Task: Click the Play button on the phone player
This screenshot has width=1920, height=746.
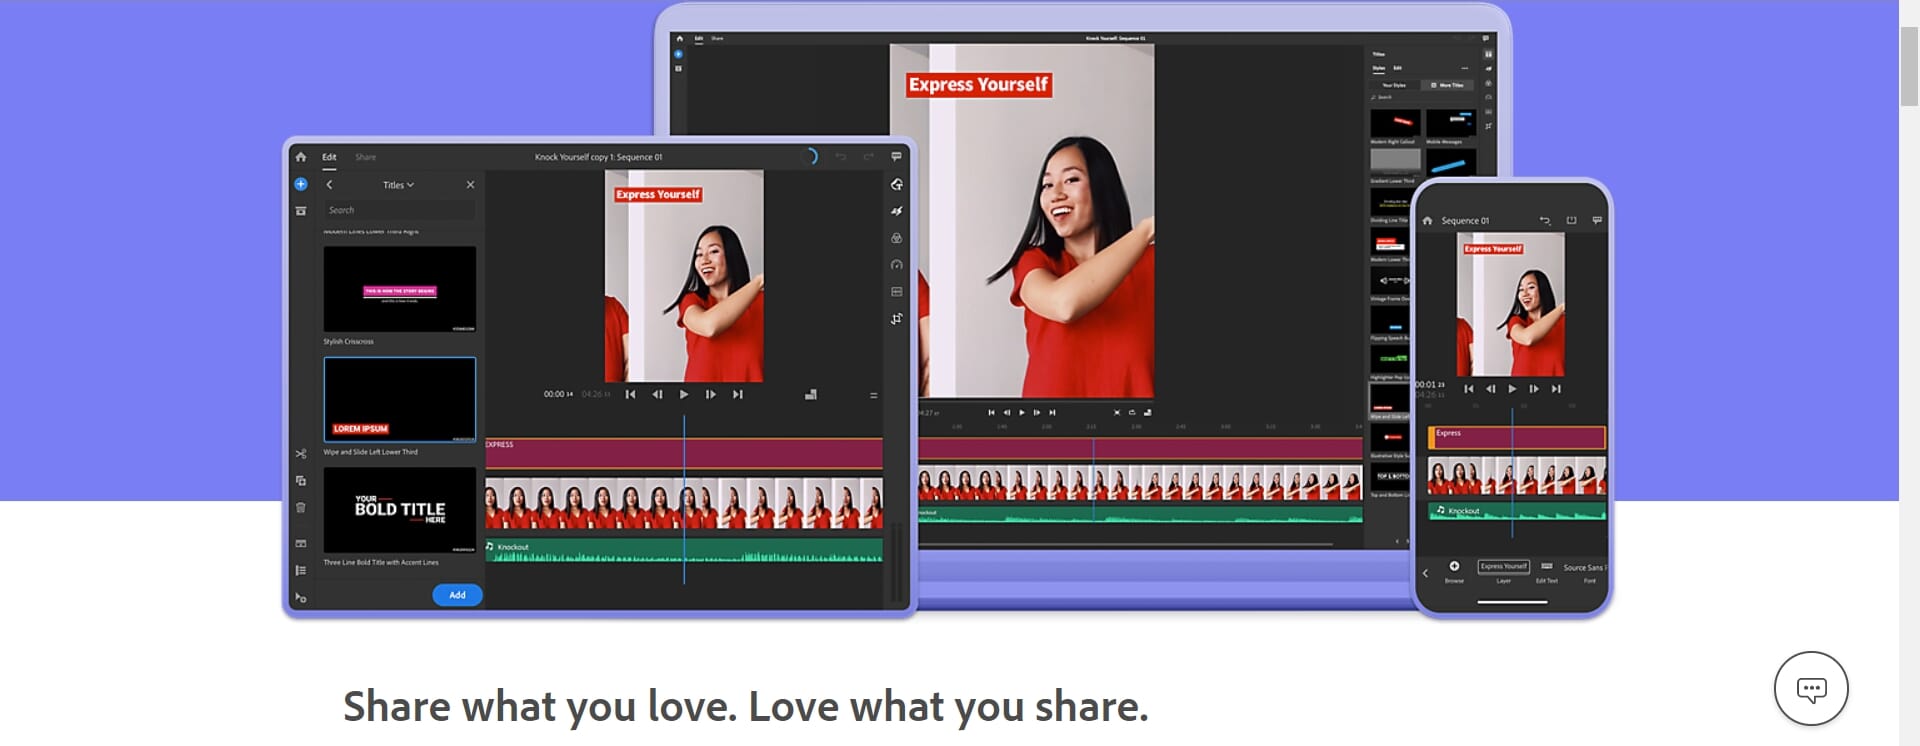Action: (x=1512, y=389)
